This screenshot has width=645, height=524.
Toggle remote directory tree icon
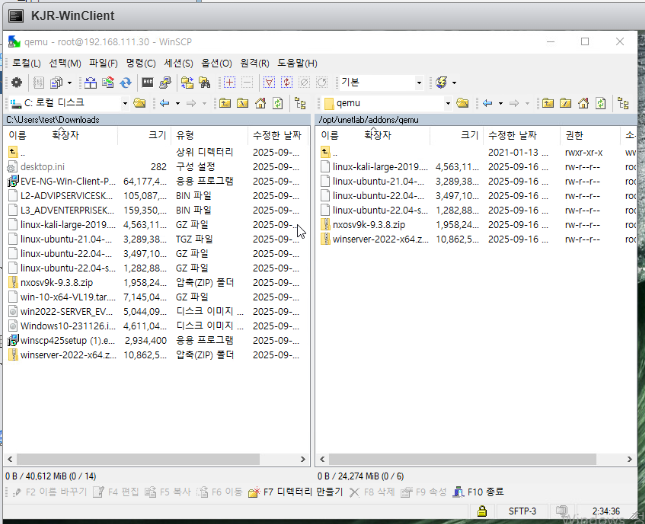(x=623, y=103)
